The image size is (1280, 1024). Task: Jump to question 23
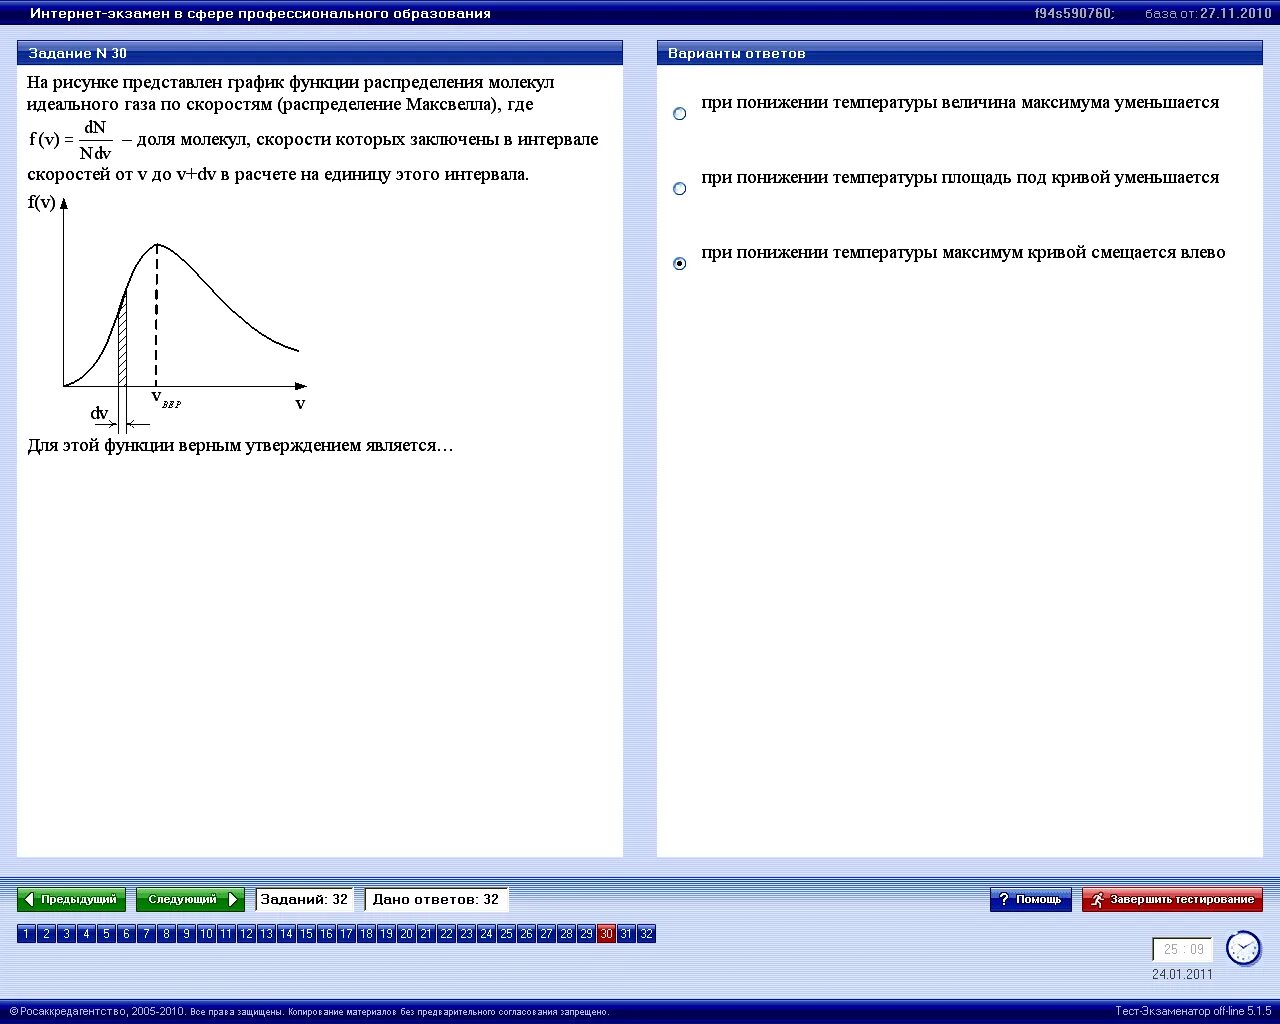coord(466,934)
